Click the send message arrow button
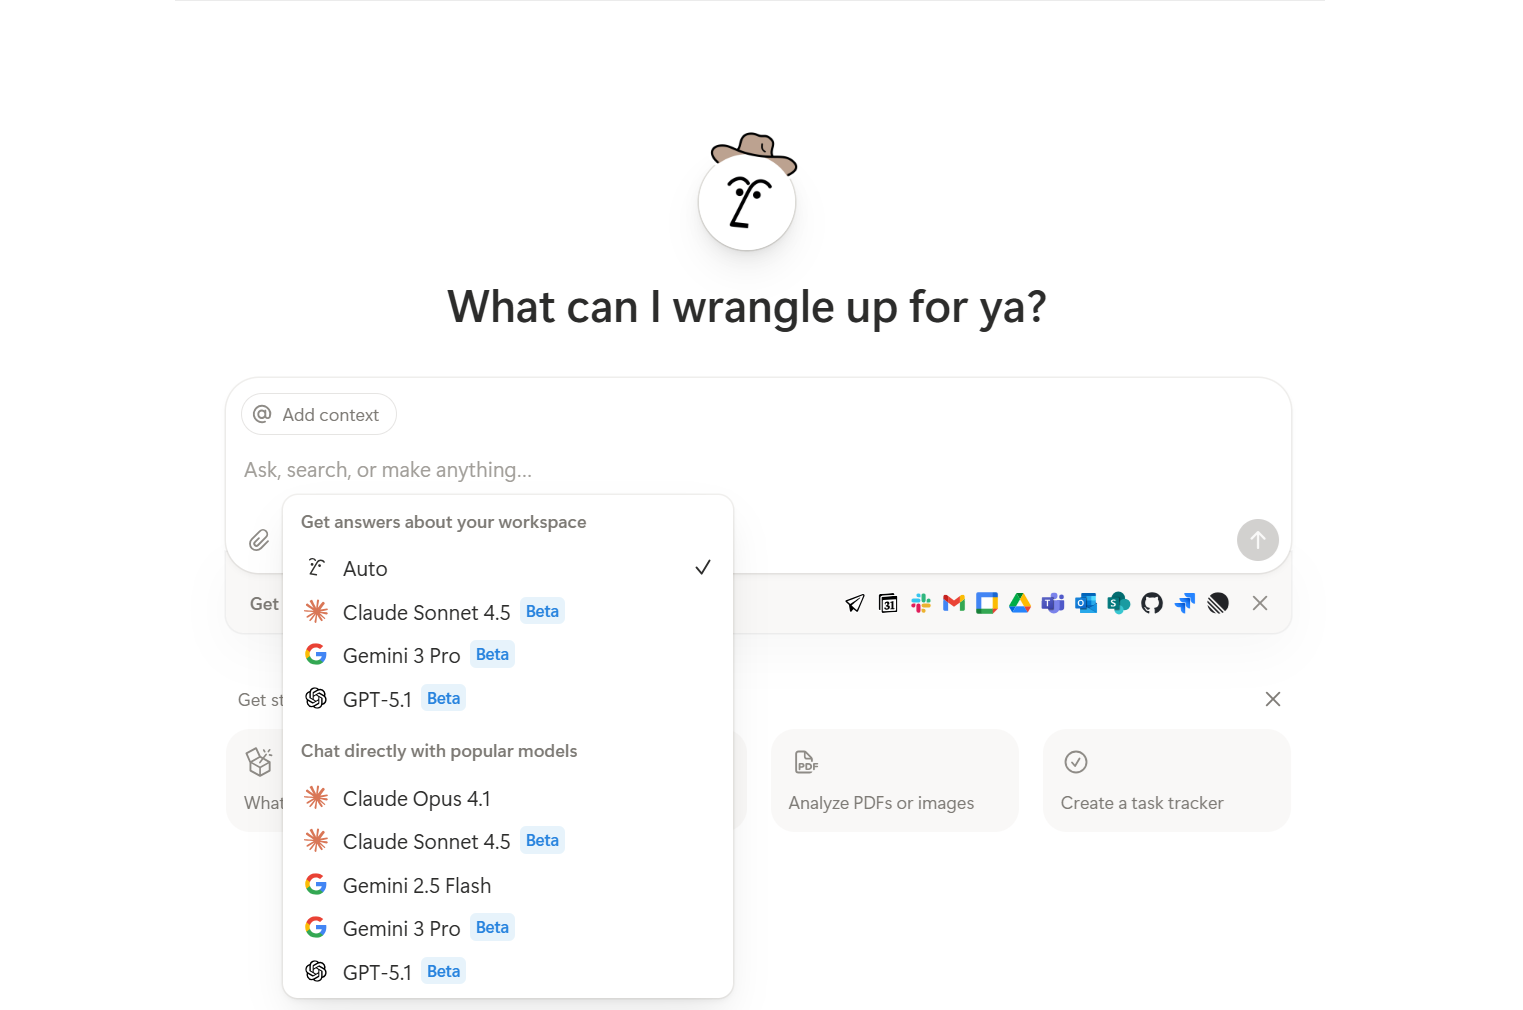This screenshot has width=1523, height=1010. (1257, 540)
